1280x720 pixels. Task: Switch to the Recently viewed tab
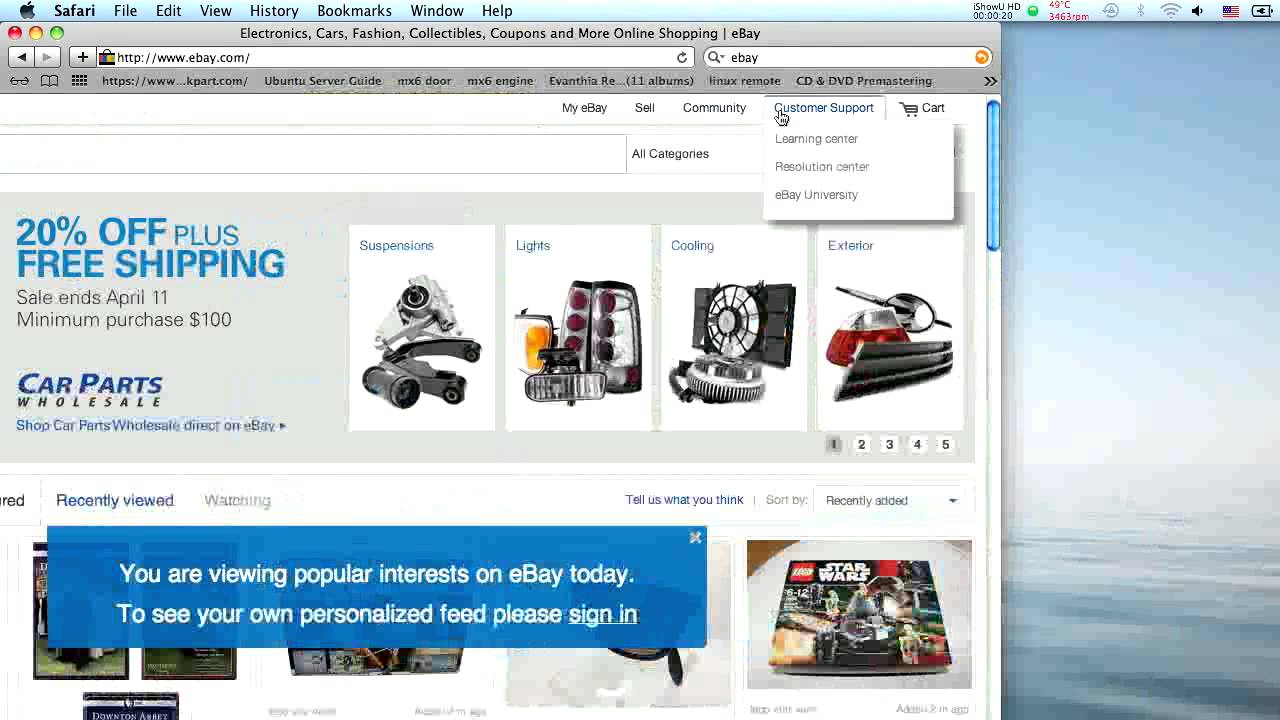pos(115,500)
